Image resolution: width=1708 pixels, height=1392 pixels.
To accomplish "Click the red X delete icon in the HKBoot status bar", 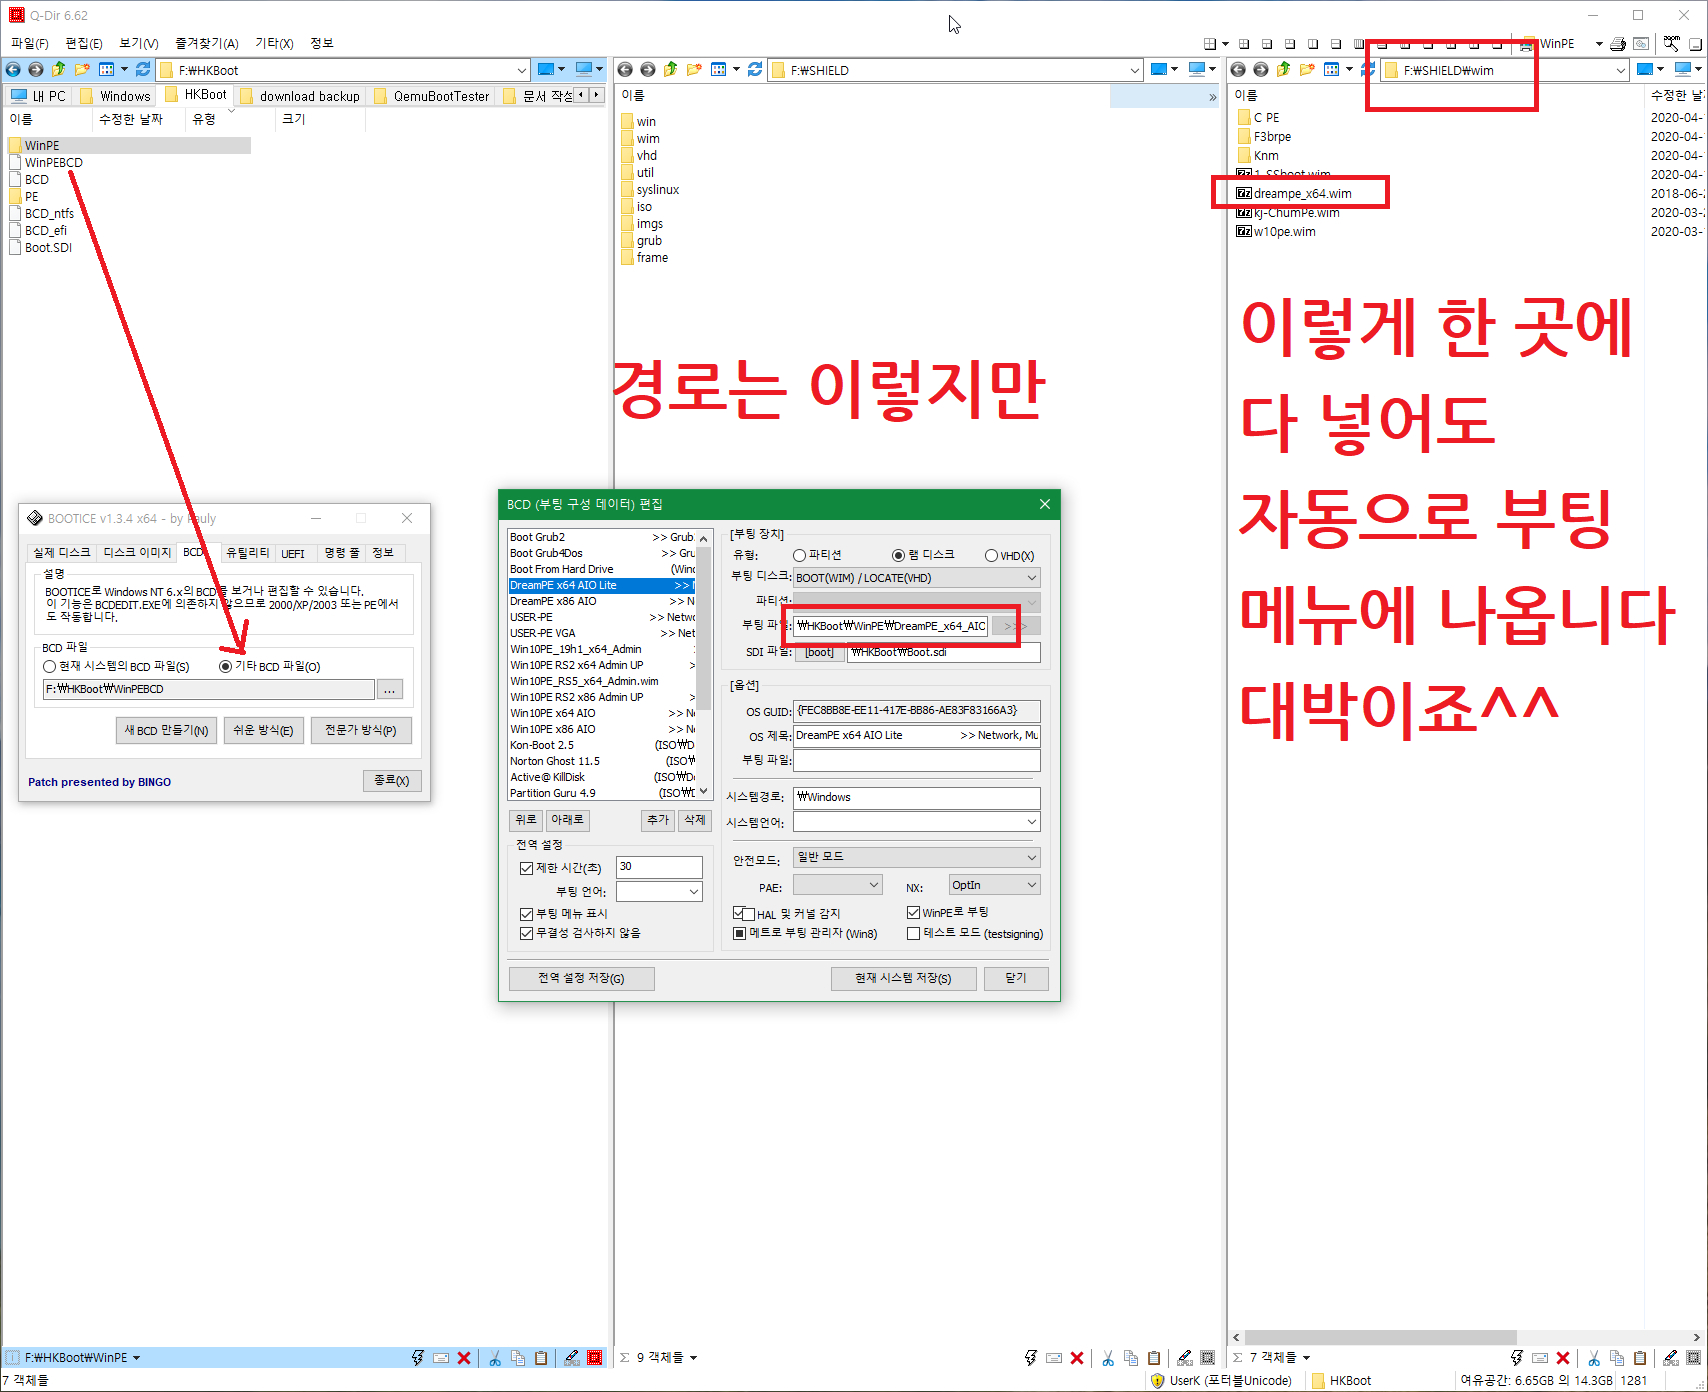I will (464, 1358).
